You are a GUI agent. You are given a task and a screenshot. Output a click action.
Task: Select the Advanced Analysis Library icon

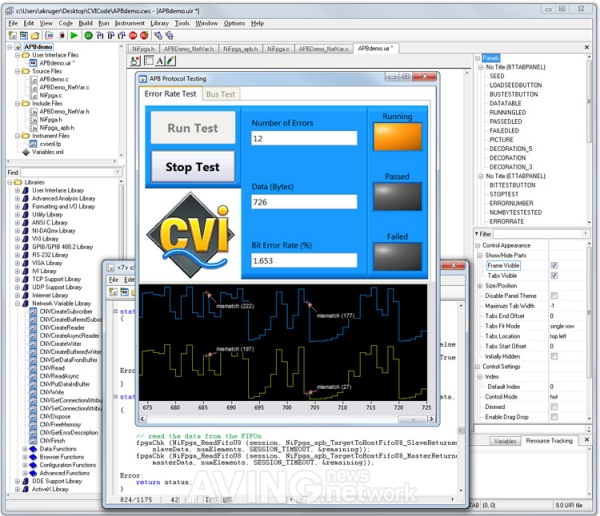[26, 198]
